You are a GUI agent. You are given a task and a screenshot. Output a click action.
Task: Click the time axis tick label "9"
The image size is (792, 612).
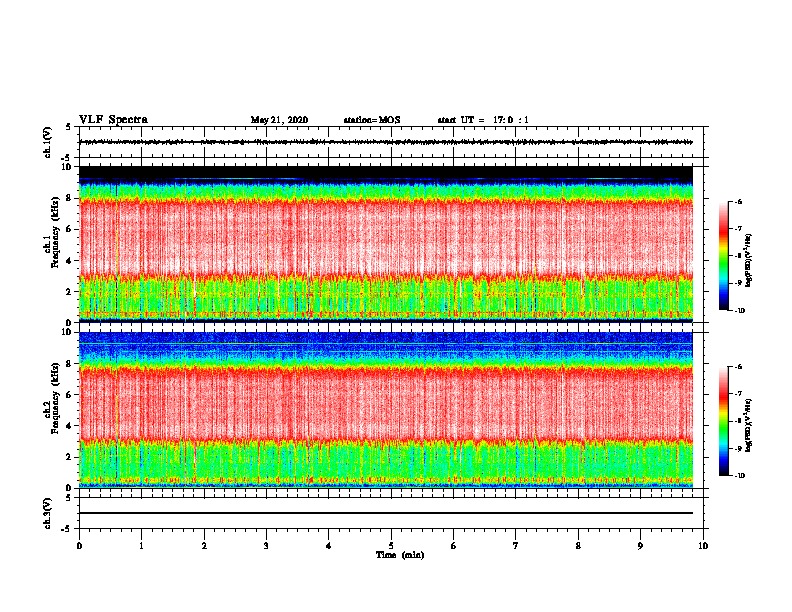click(x=640, y=546)
